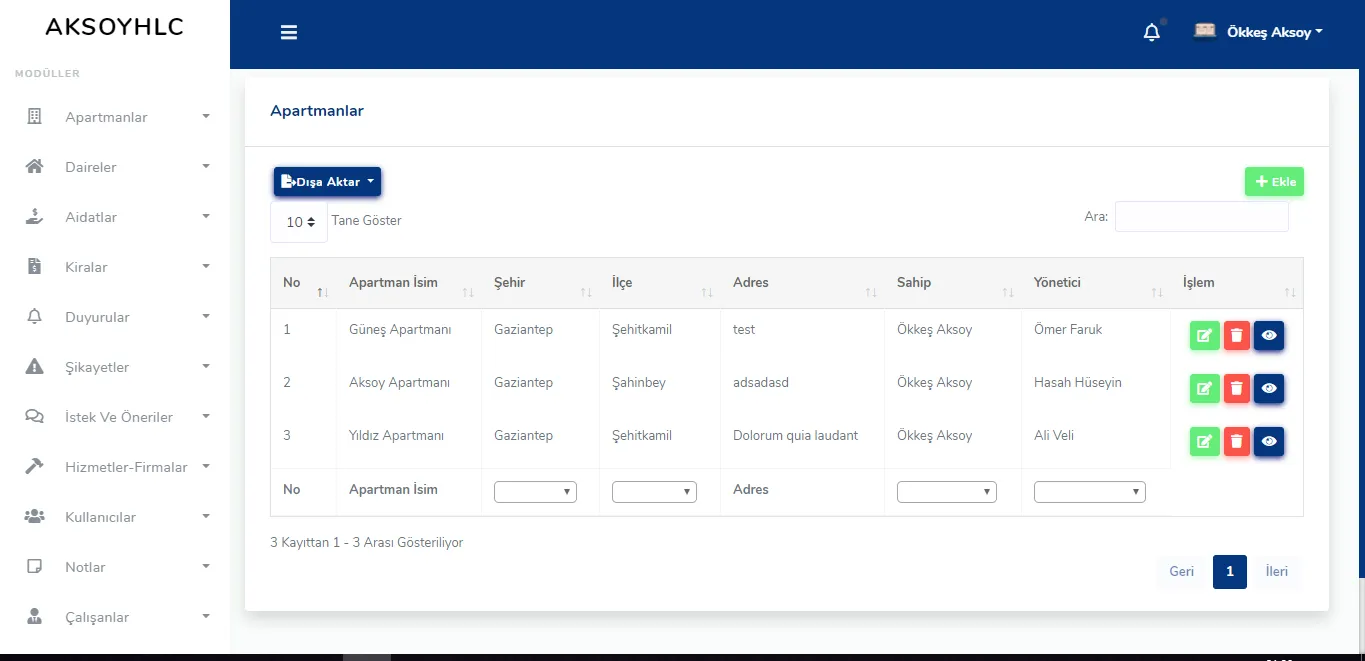Expand the Duyurular sidebar menu
This screenshot has height=661, width=1365.
click(115, 317)
